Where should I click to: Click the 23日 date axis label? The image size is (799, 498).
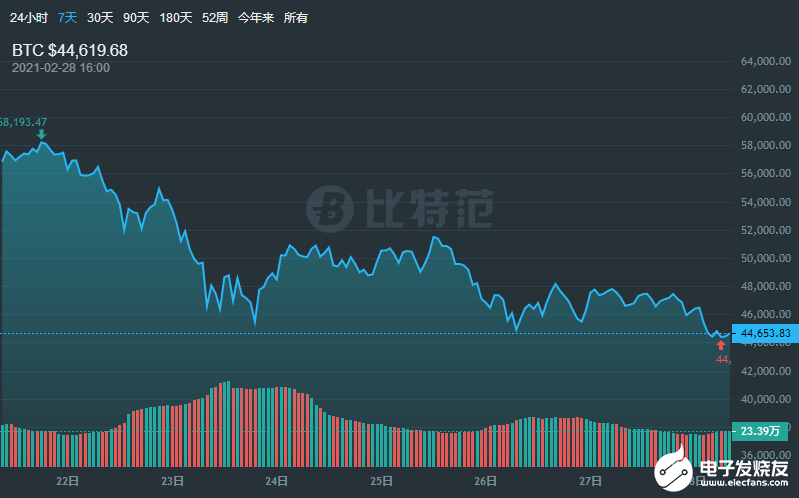[x=172, y=481]
